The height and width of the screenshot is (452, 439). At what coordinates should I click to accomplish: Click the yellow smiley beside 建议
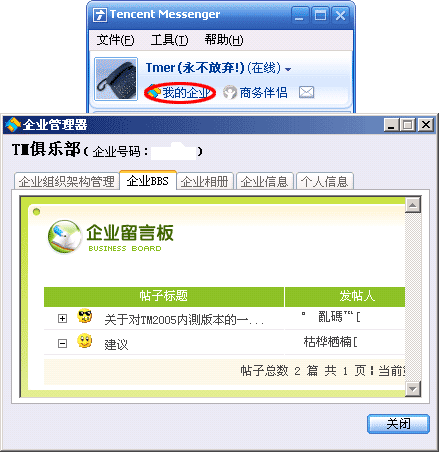click(x=85, y=341)
